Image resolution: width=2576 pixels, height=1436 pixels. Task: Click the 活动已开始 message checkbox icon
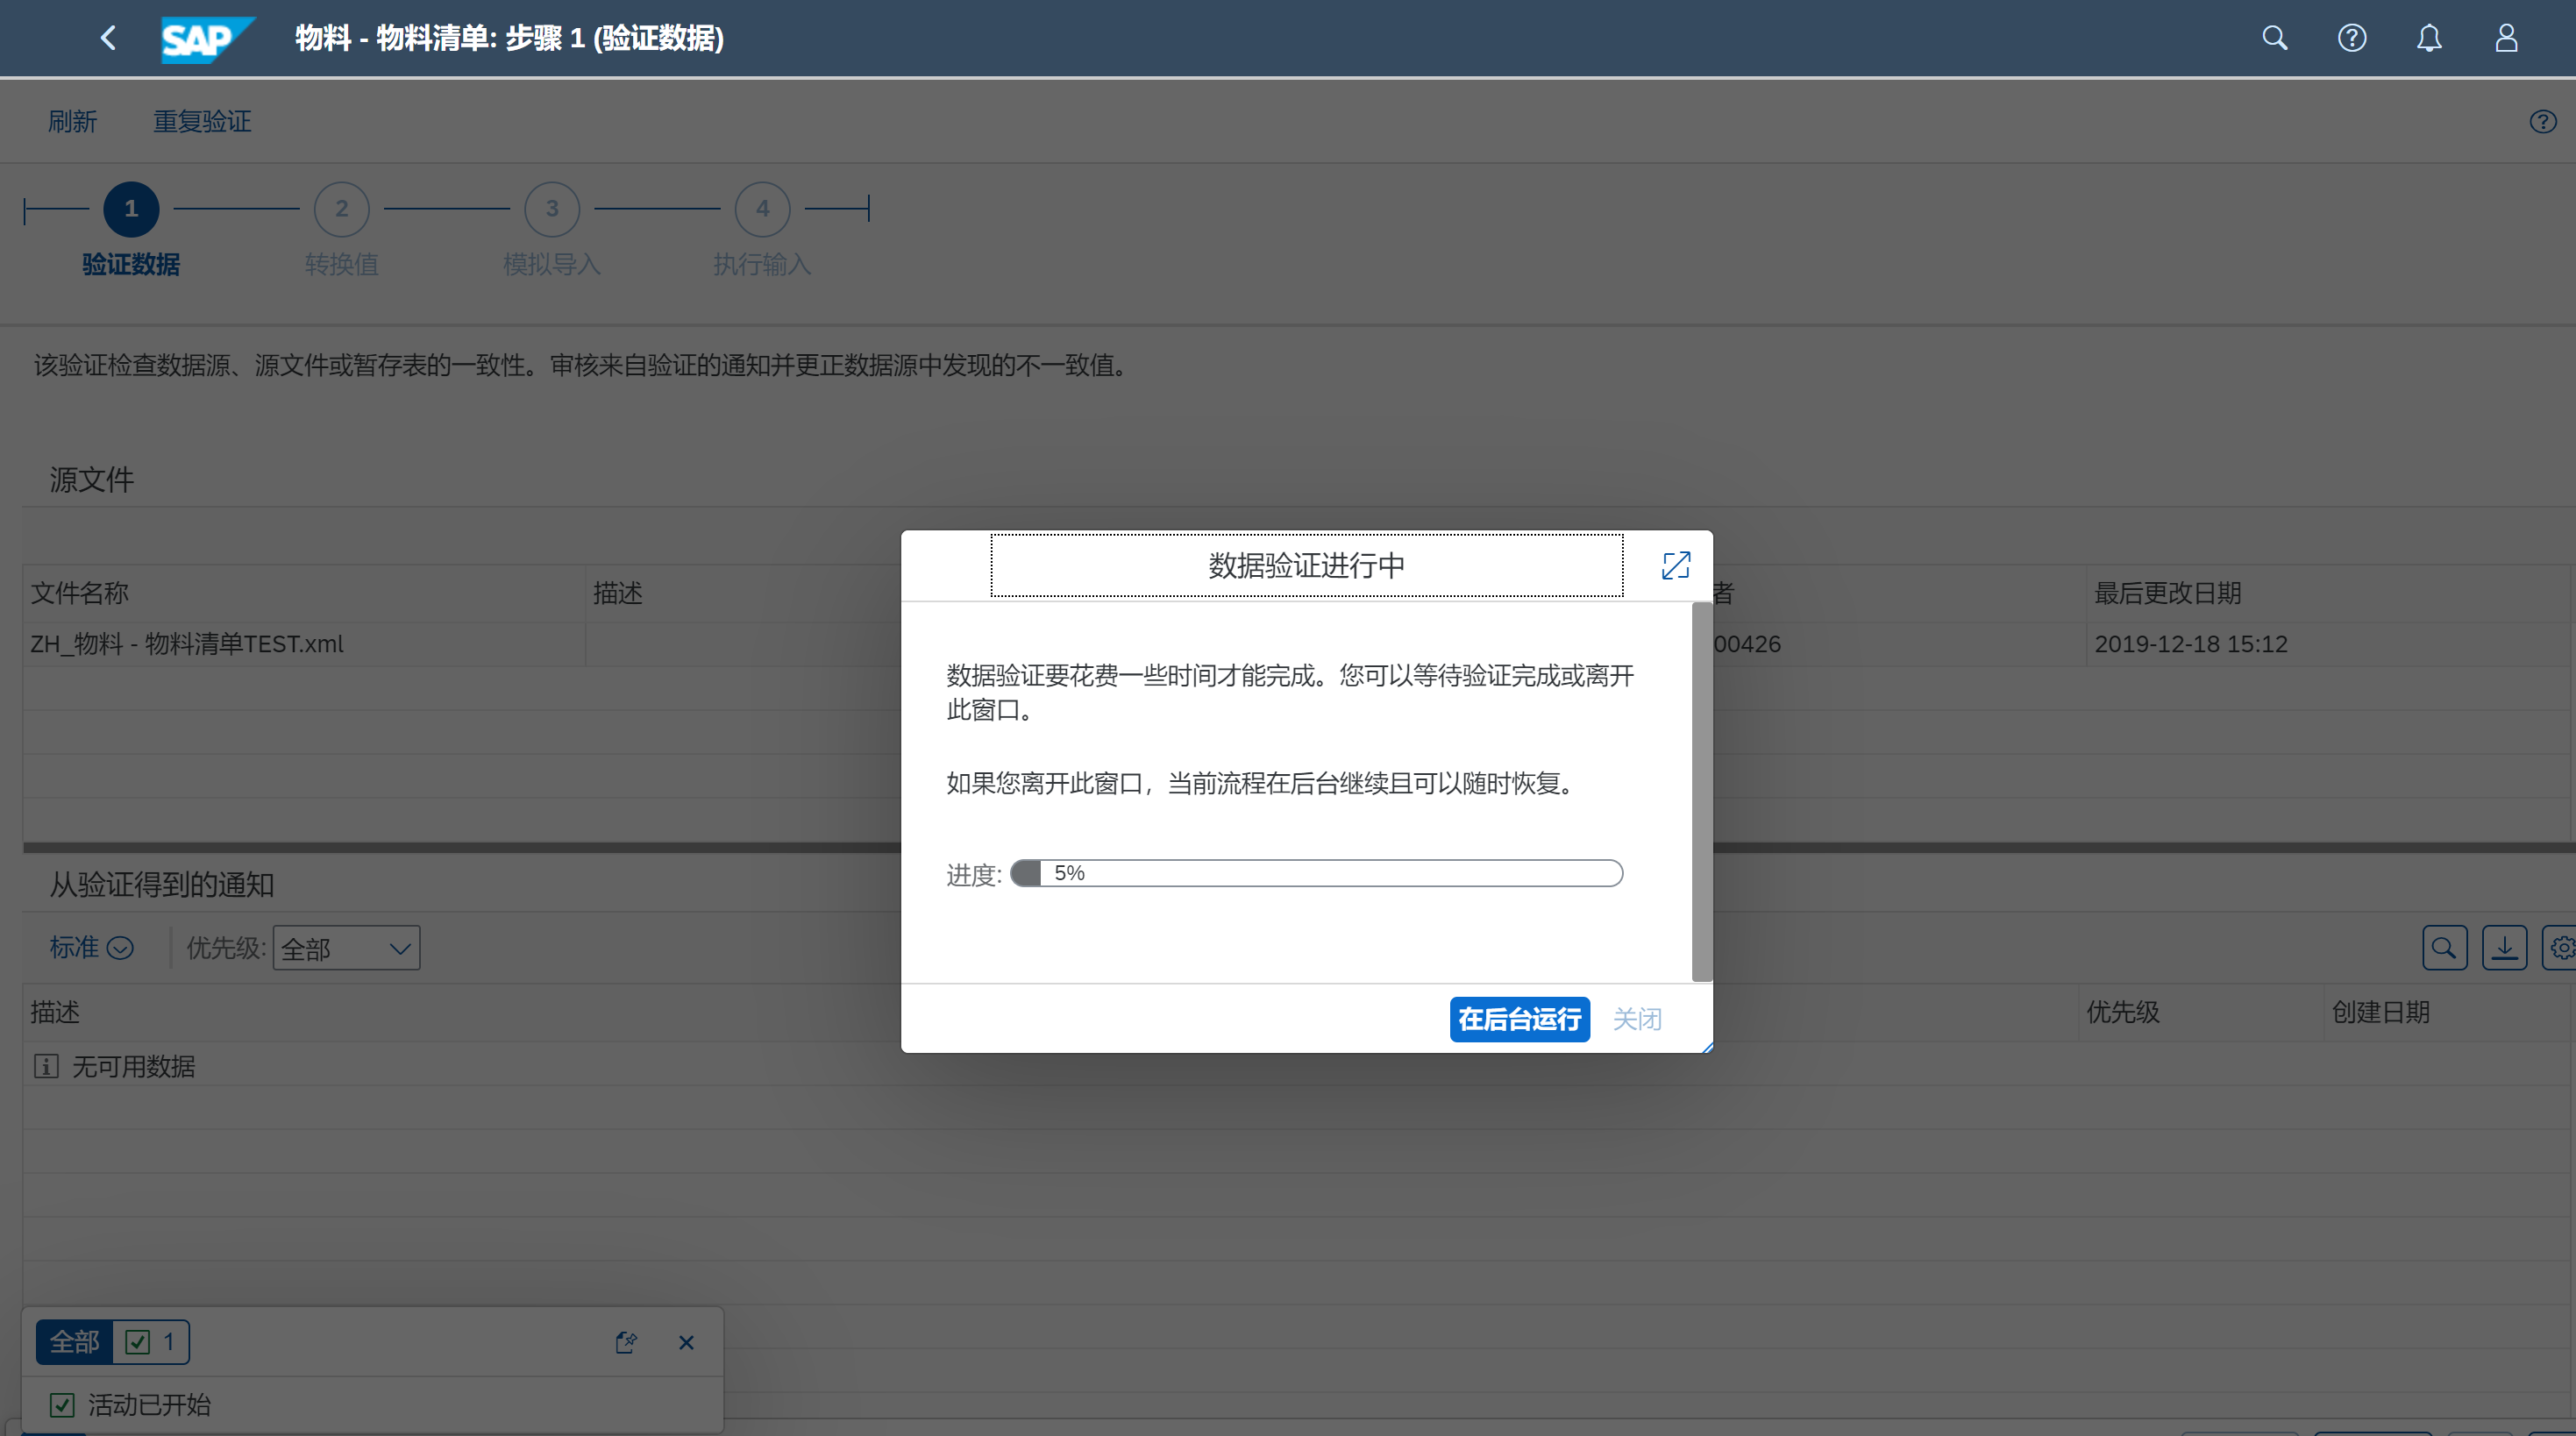(62, 1405)
